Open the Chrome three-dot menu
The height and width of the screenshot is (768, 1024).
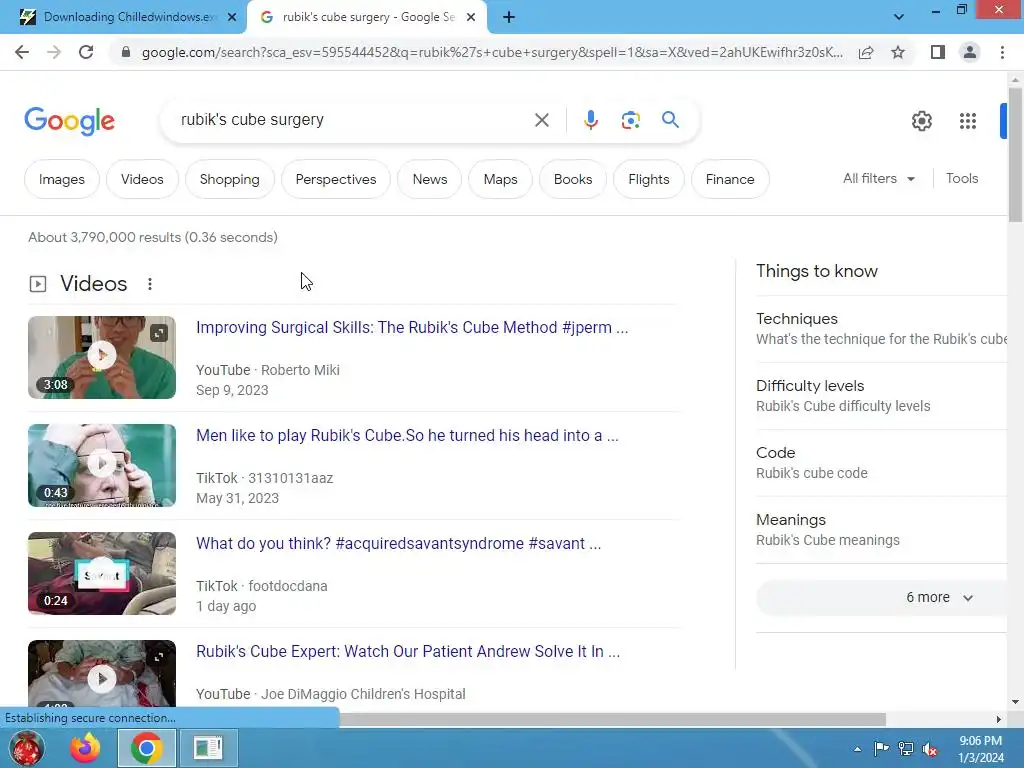coord(1002,52)
